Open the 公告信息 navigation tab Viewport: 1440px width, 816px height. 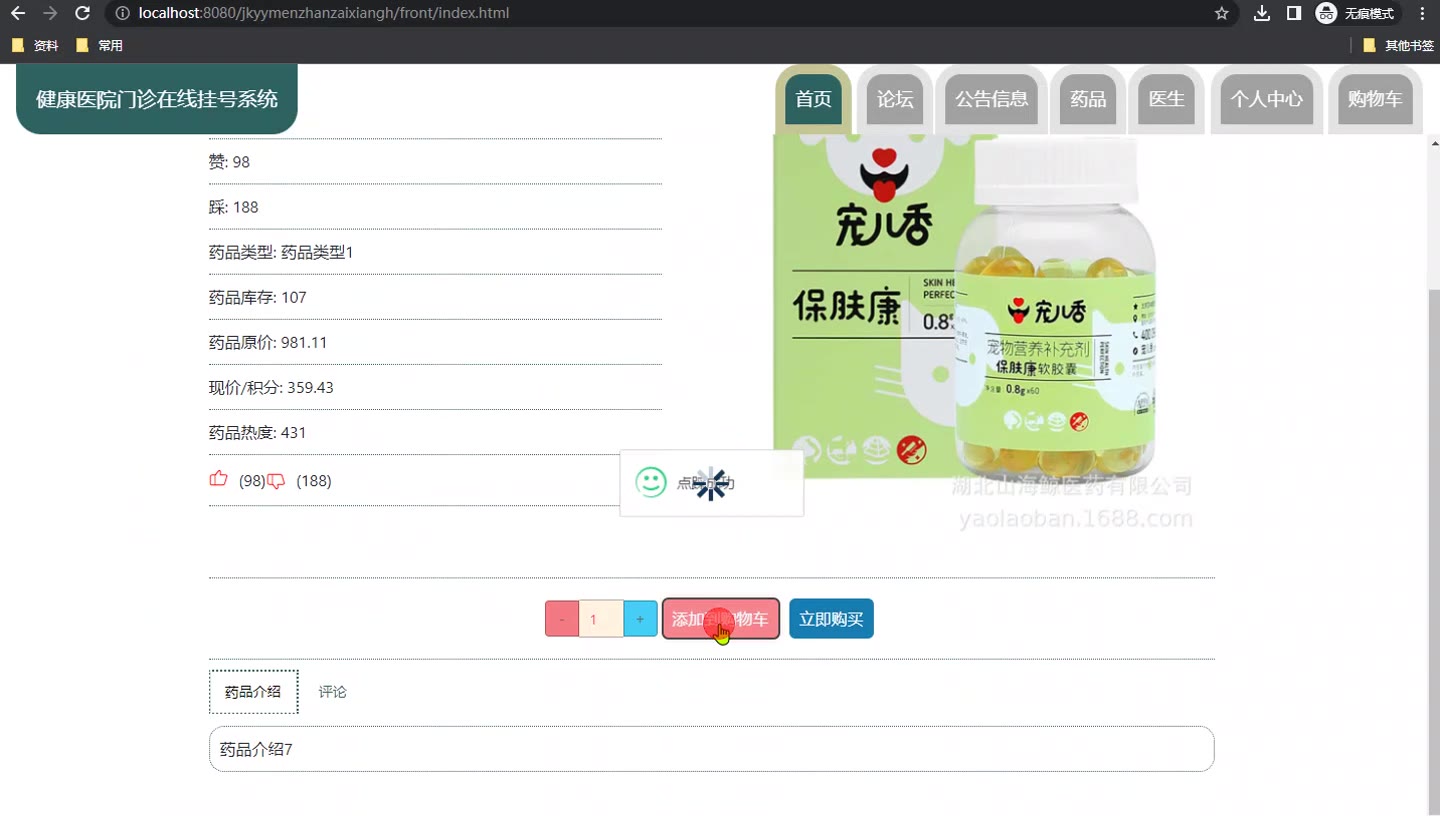click(991, 99)
